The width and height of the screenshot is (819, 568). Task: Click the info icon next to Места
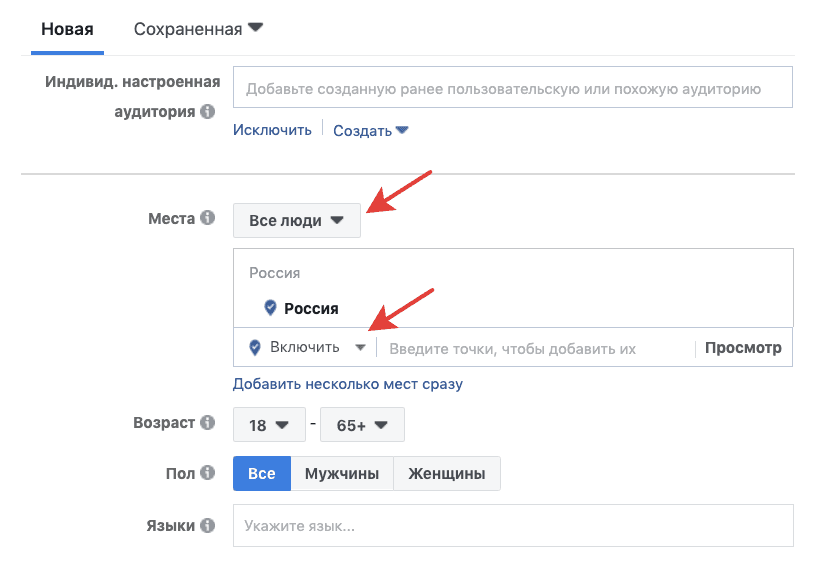pyautogui.click(x=208, y=217)
